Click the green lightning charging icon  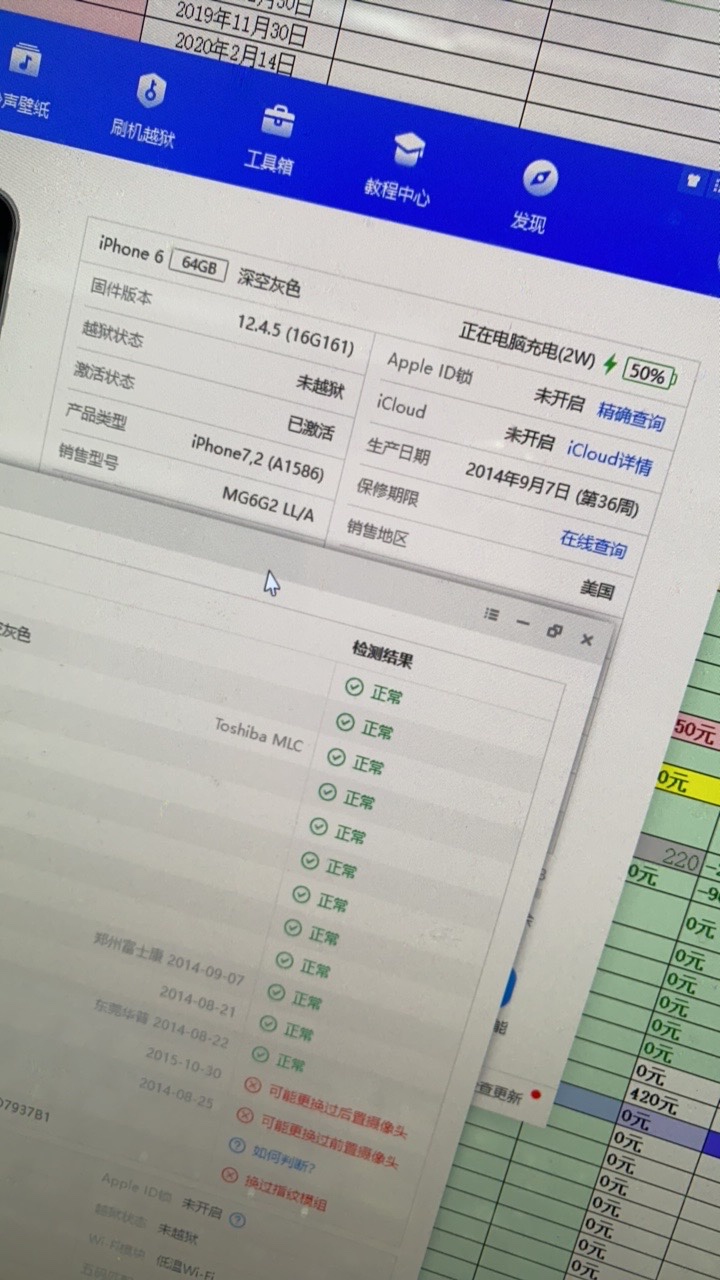609,366
